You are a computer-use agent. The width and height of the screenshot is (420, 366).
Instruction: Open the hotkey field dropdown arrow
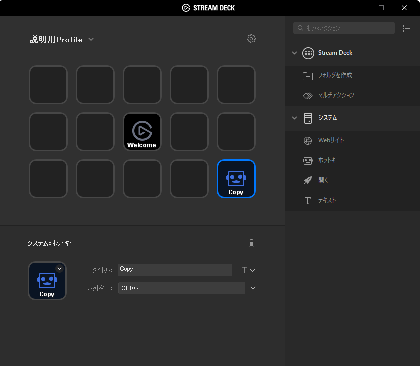click(x=253, y=288)
